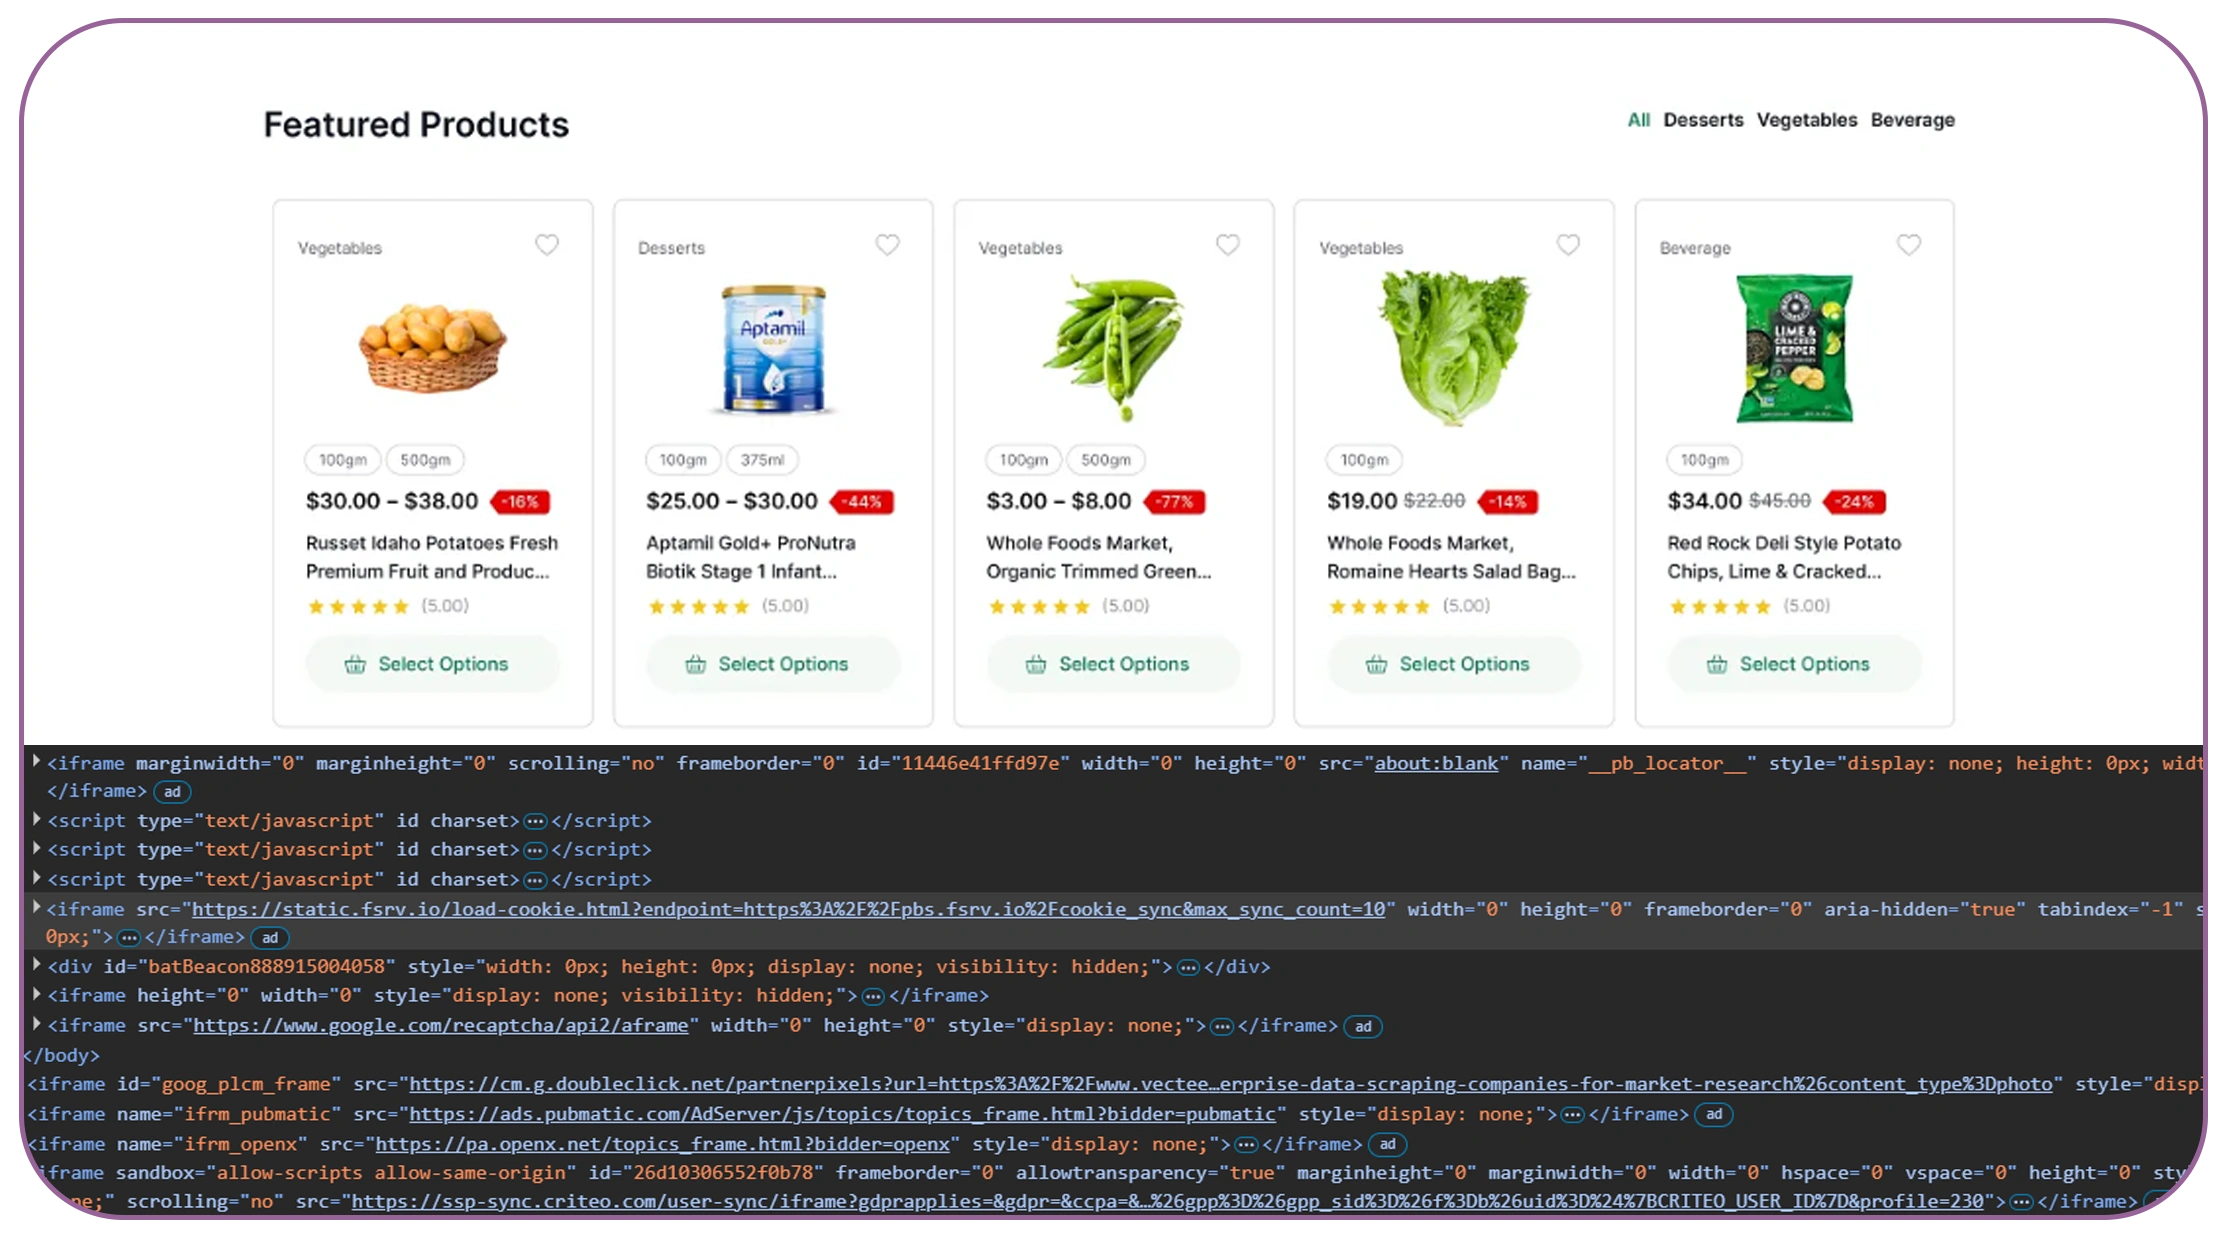Expand the first text/javascript script node
Viewport: 2223px width, 1240px height.
click(37, 819)
